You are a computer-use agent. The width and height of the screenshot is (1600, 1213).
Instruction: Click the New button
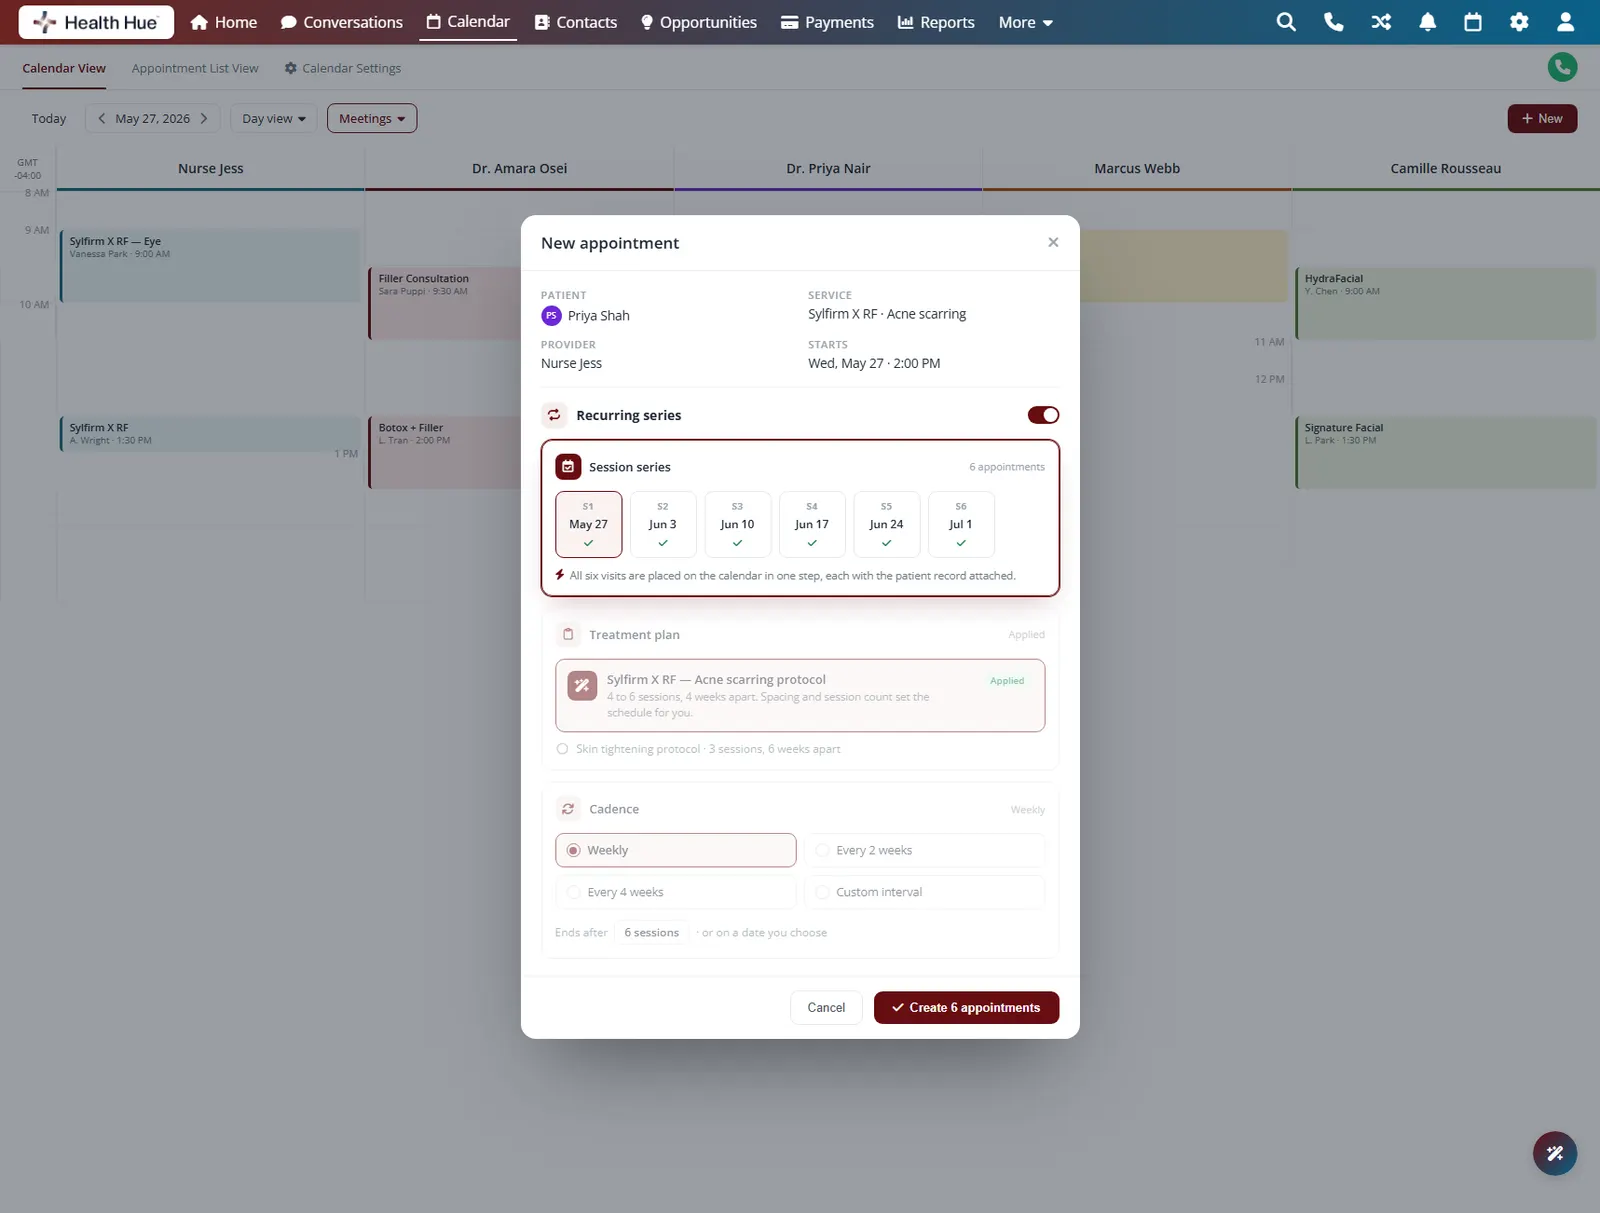(x=1542, y=118)
